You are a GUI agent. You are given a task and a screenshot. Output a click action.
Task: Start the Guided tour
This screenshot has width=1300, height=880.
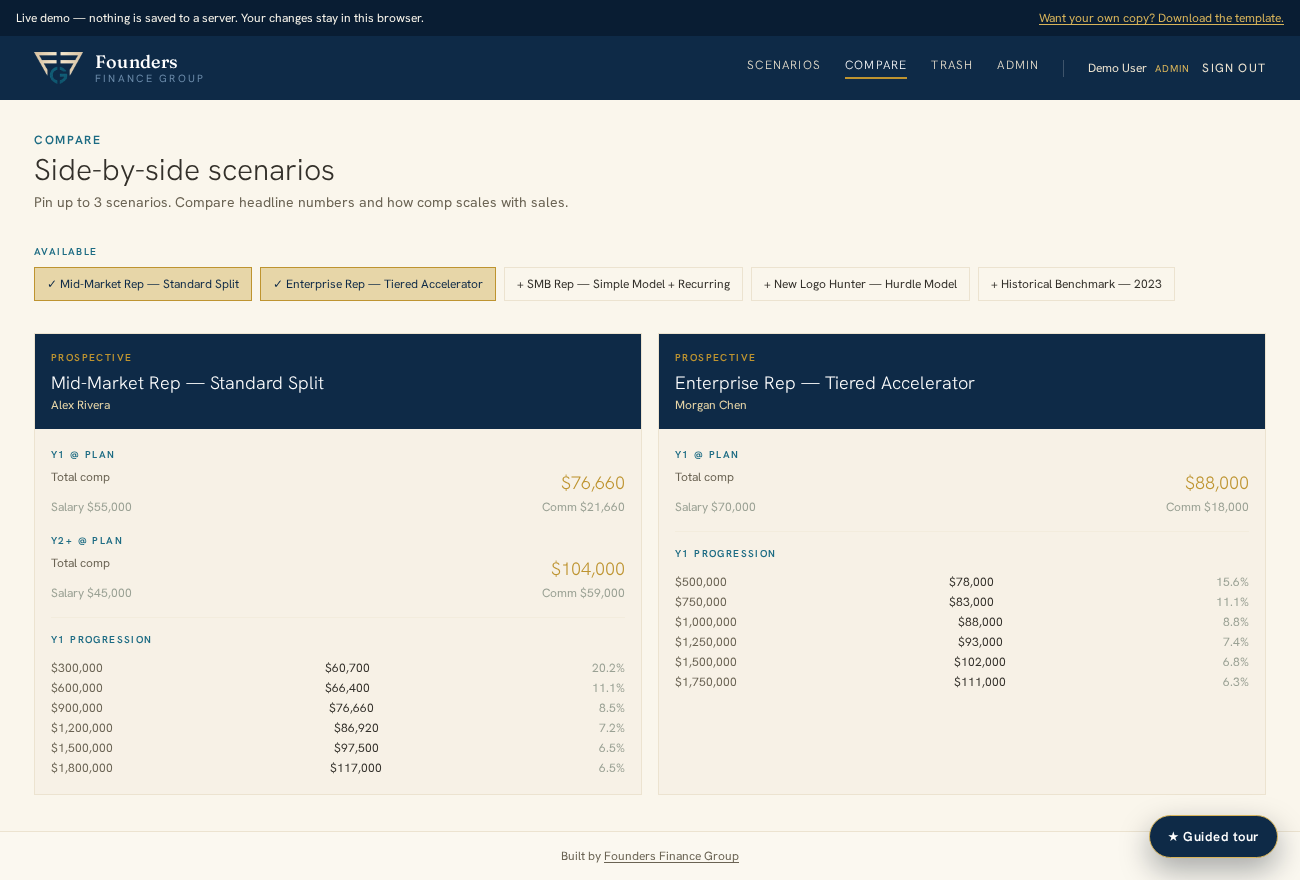[1213, 836]
